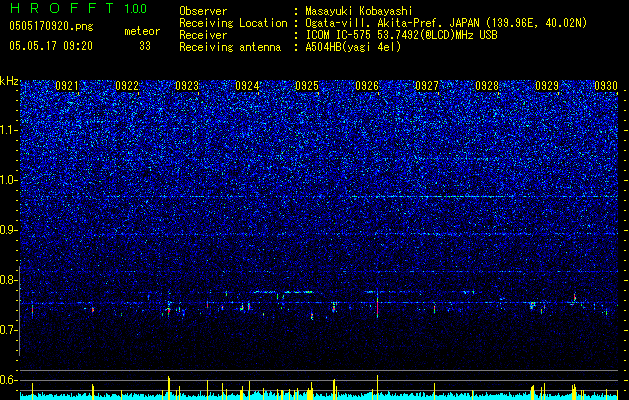Click the 0.7 kHz axis label
The height and width of the screenshot is (400, 629).
click(x=10, y=330)
